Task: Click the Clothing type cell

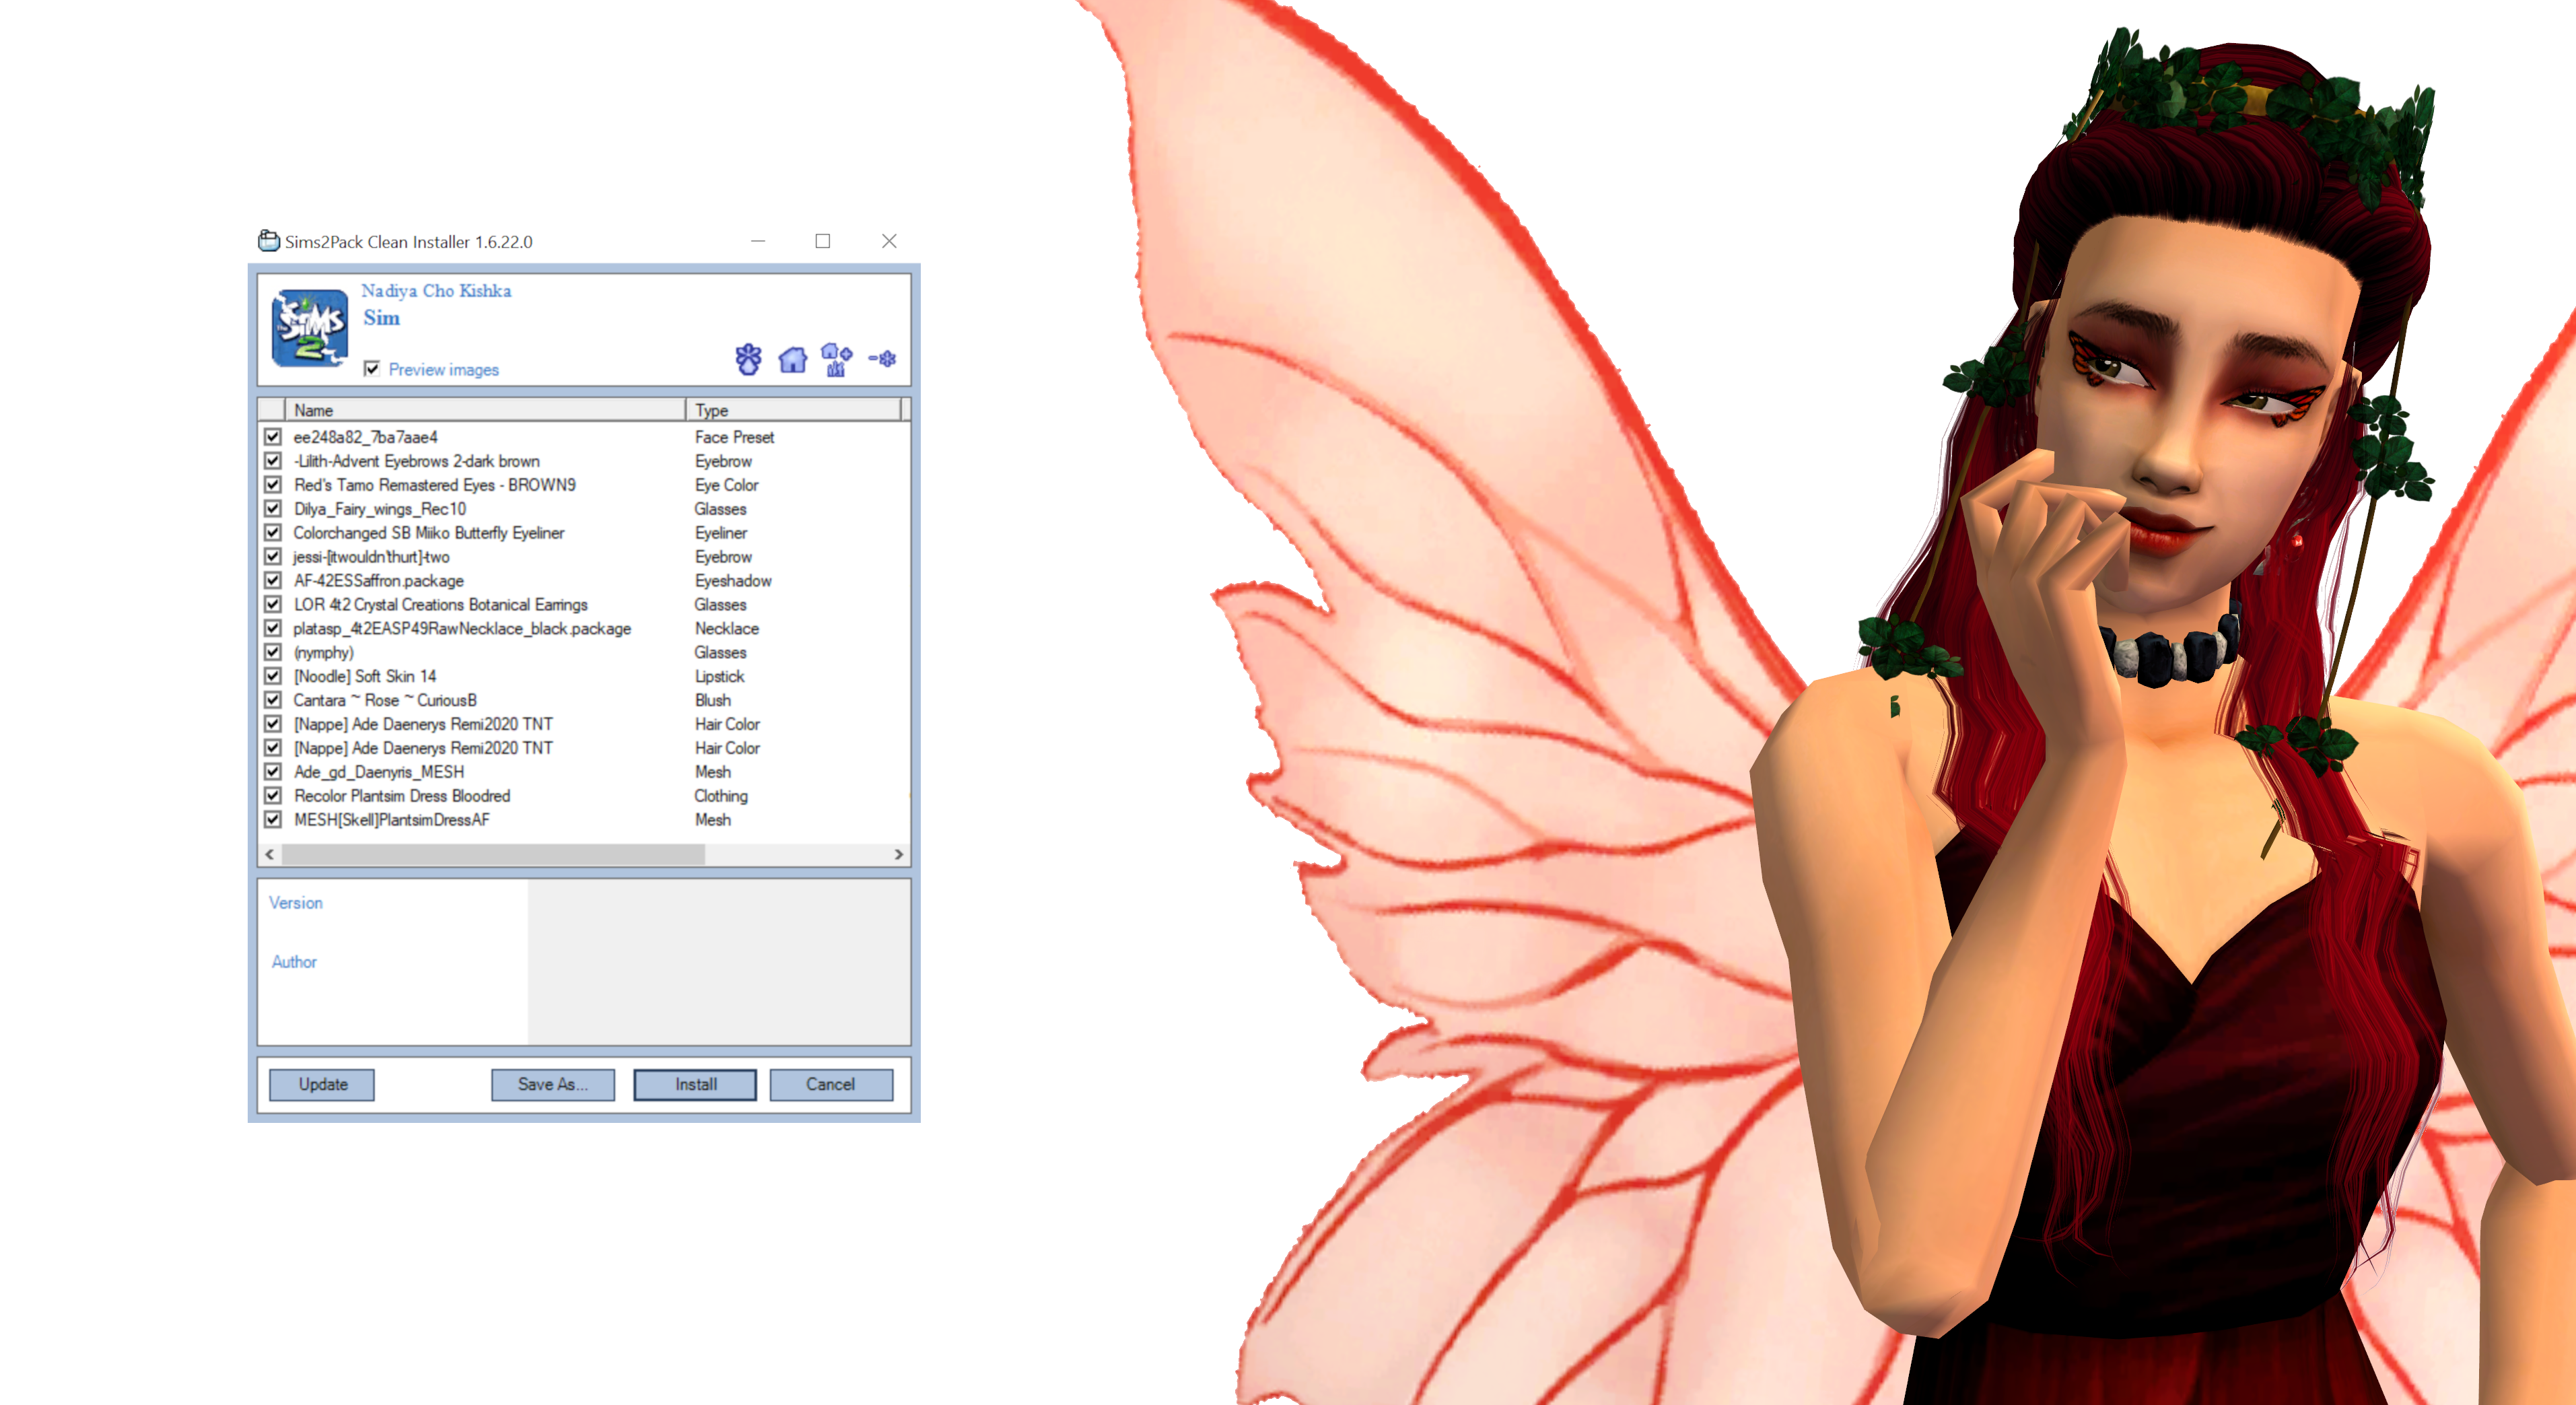Action: pos(721,796)
